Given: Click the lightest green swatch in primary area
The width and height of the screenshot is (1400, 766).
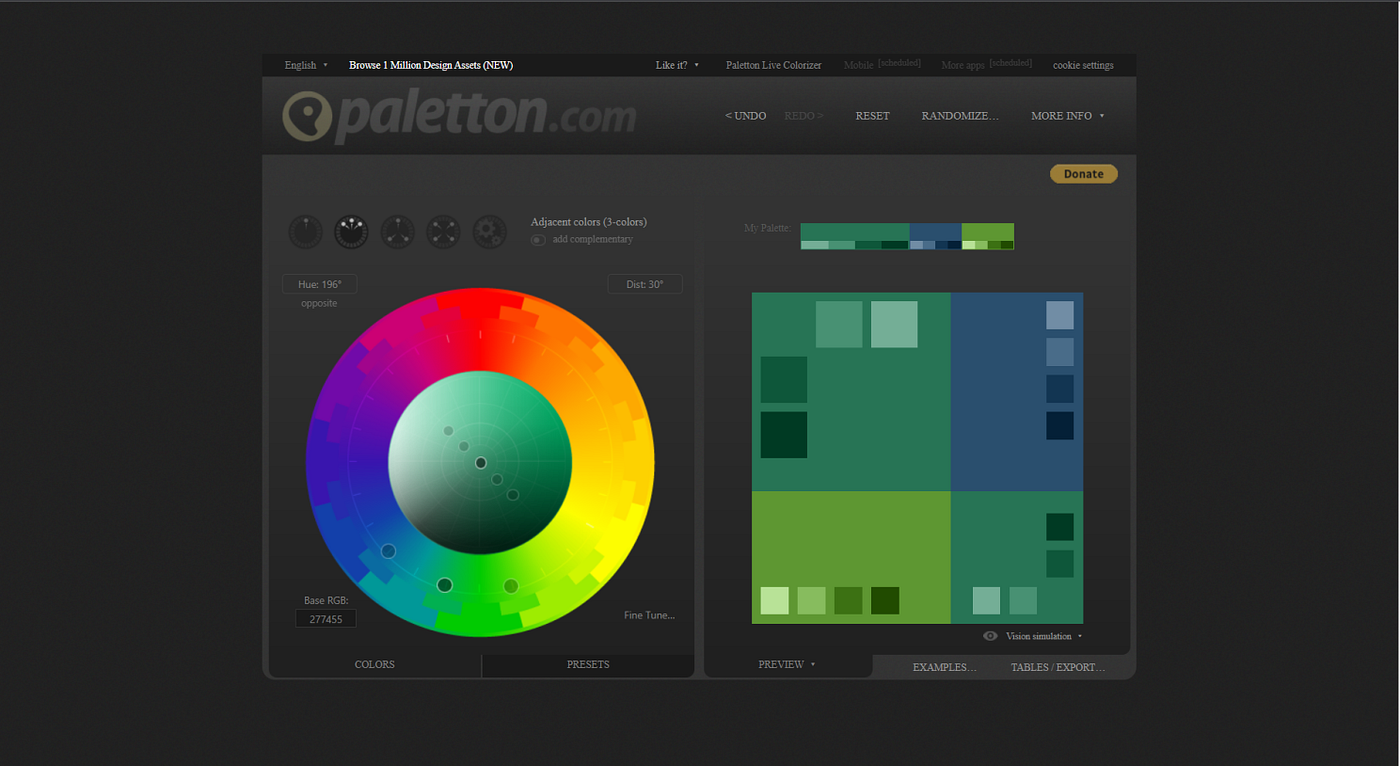Looking at the screenshot, I should point(894,324).
